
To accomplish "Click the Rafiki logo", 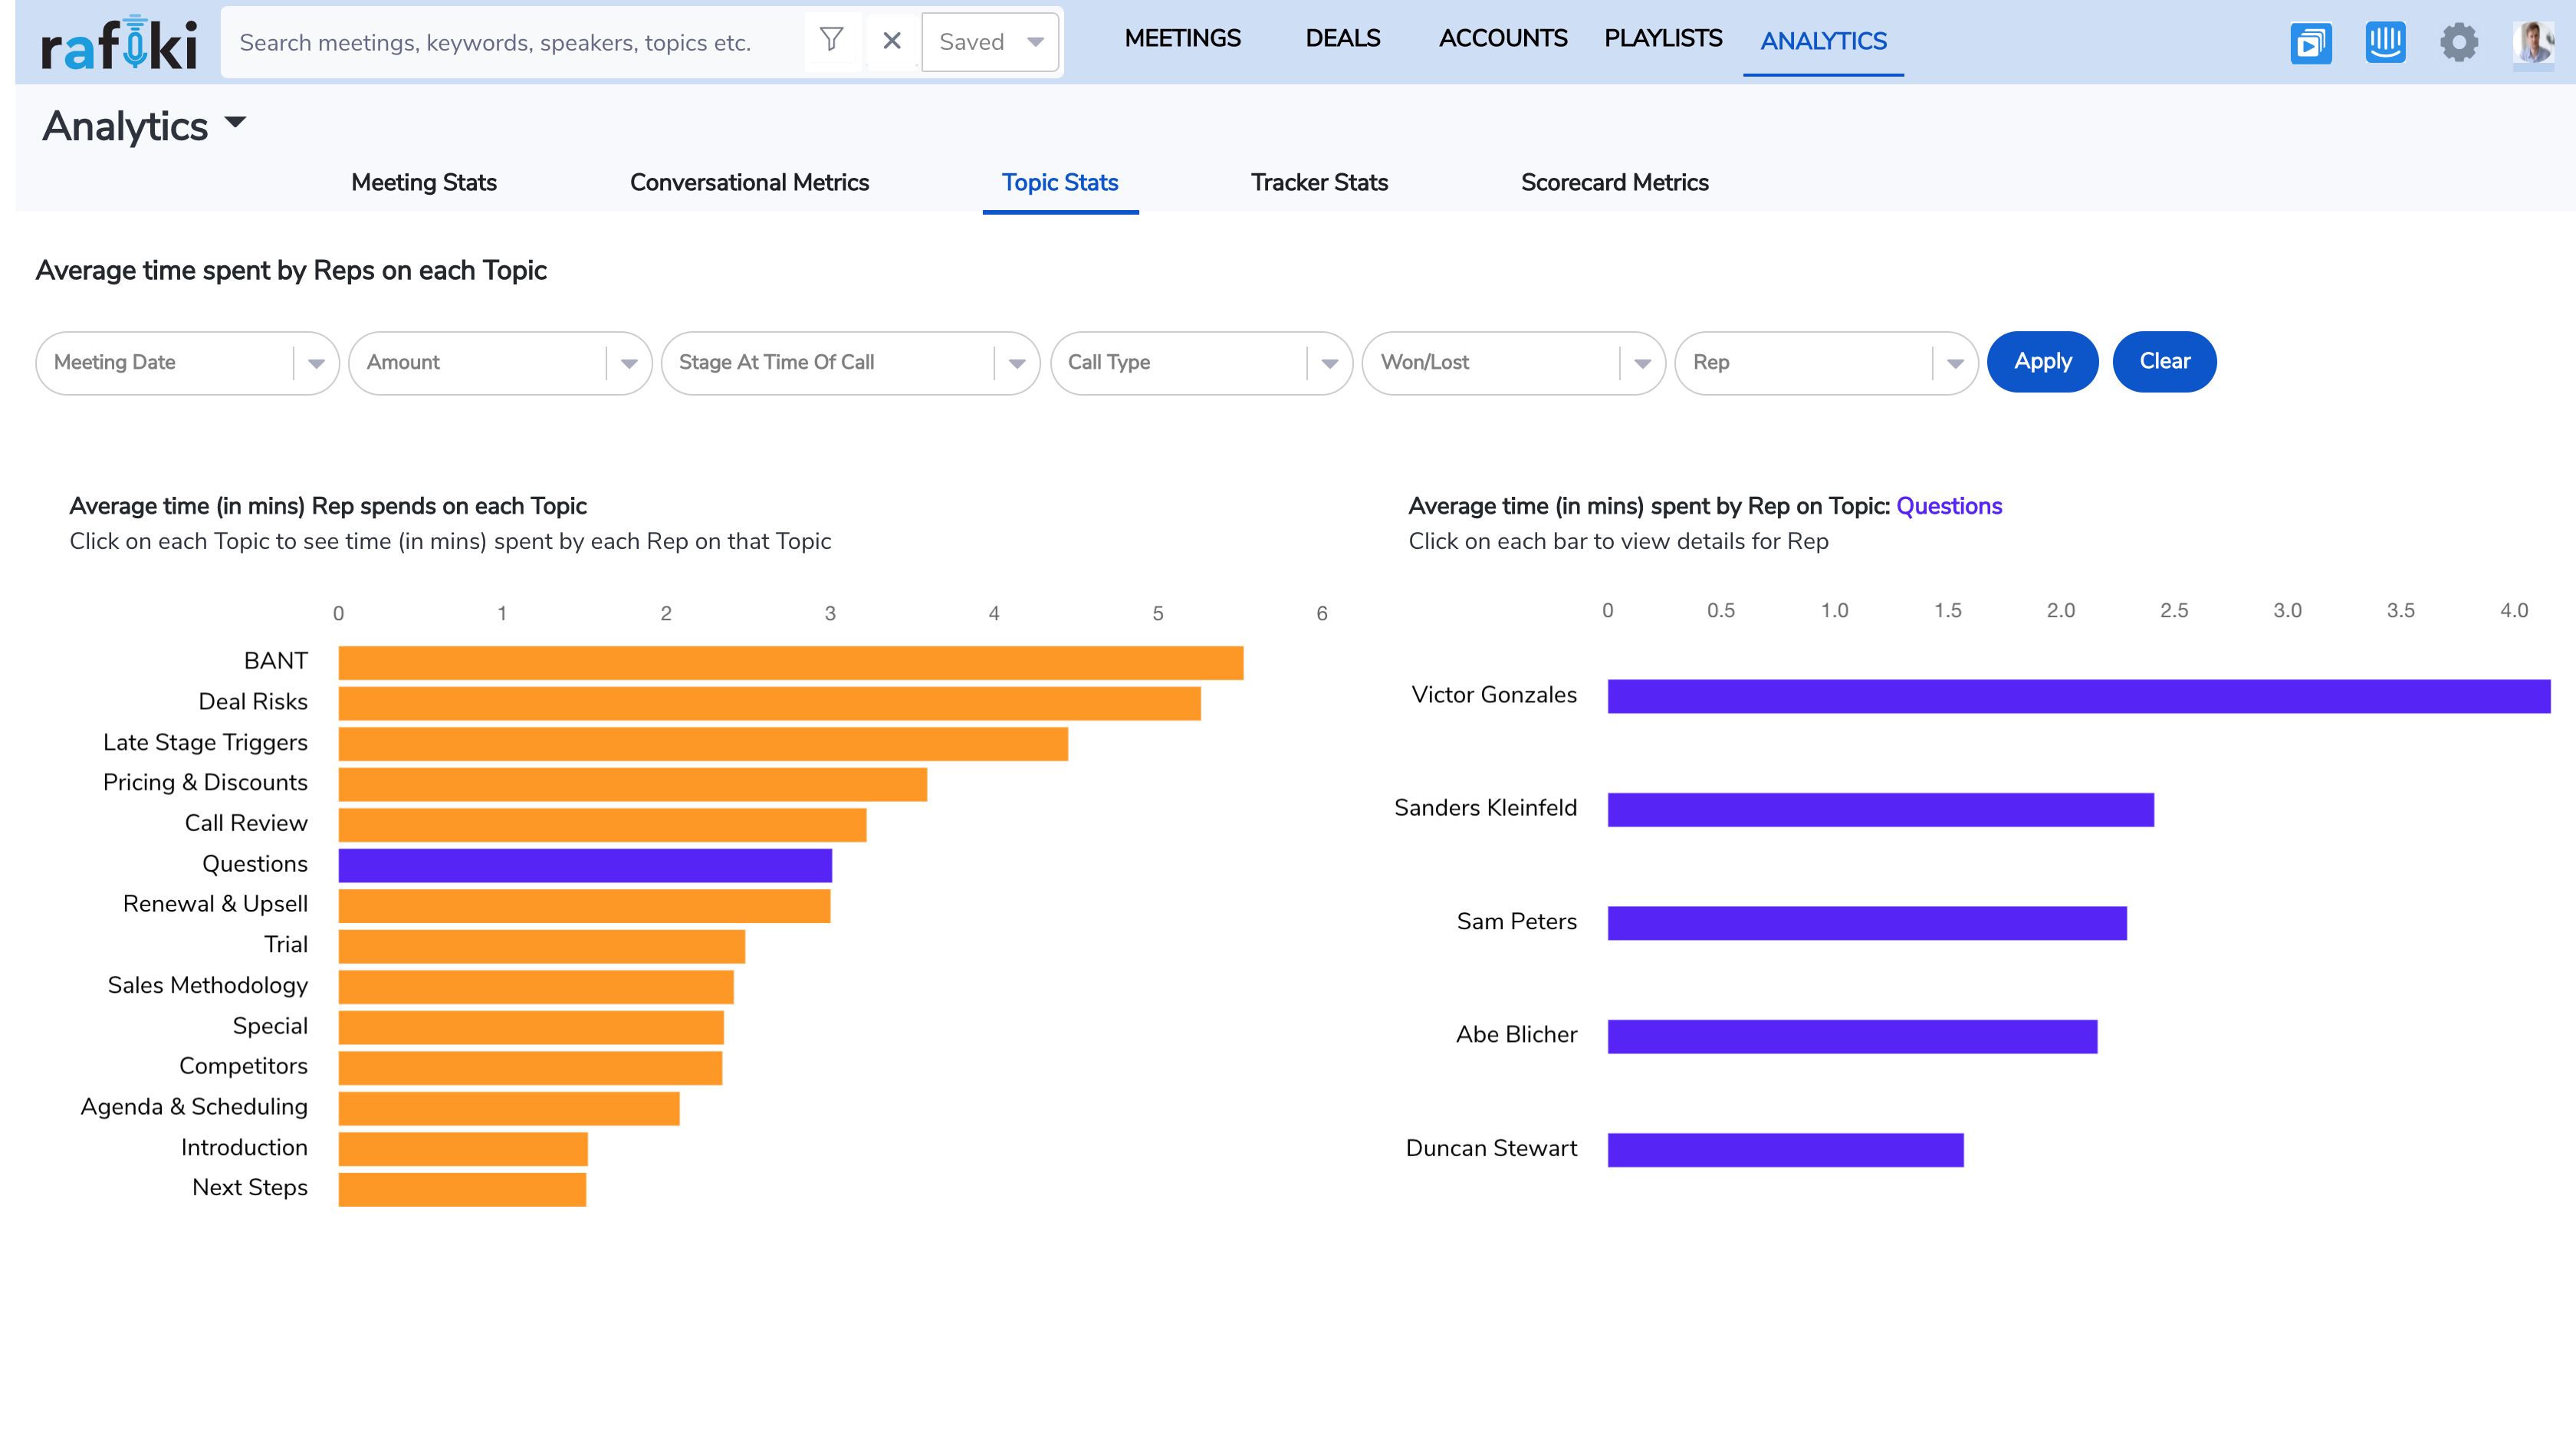I will coord(118,44).
